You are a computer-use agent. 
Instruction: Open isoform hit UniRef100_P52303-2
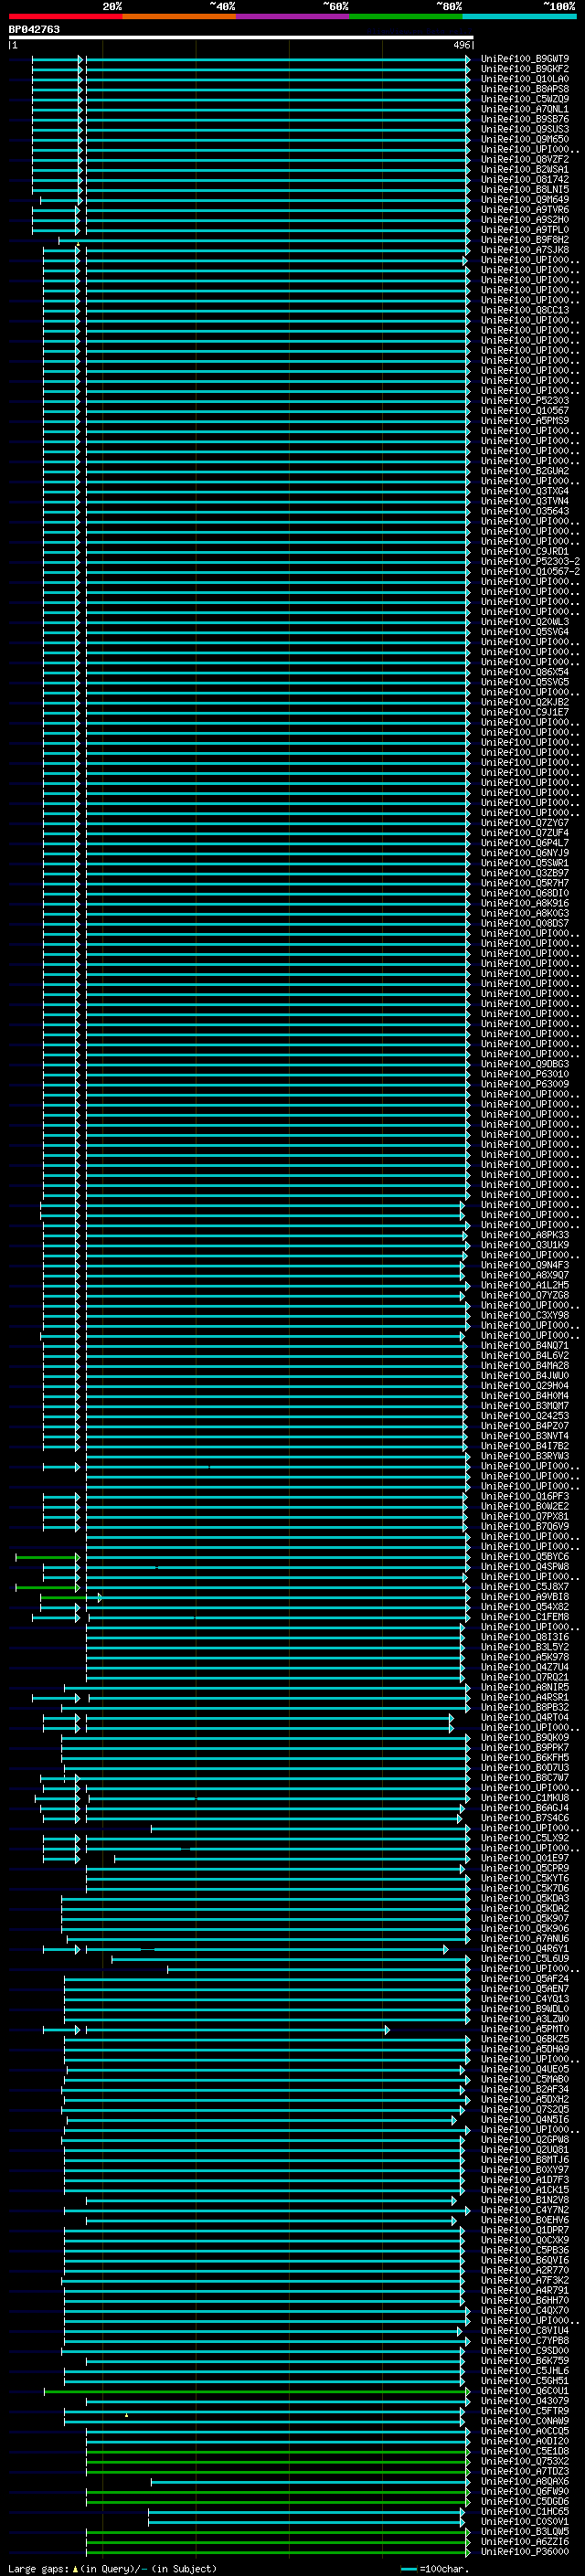(x=530, y=561)
